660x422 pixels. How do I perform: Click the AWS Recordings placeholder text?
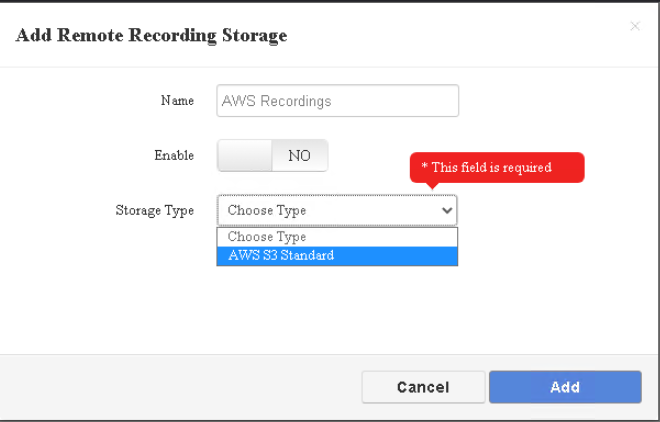(x=277, y=101)
